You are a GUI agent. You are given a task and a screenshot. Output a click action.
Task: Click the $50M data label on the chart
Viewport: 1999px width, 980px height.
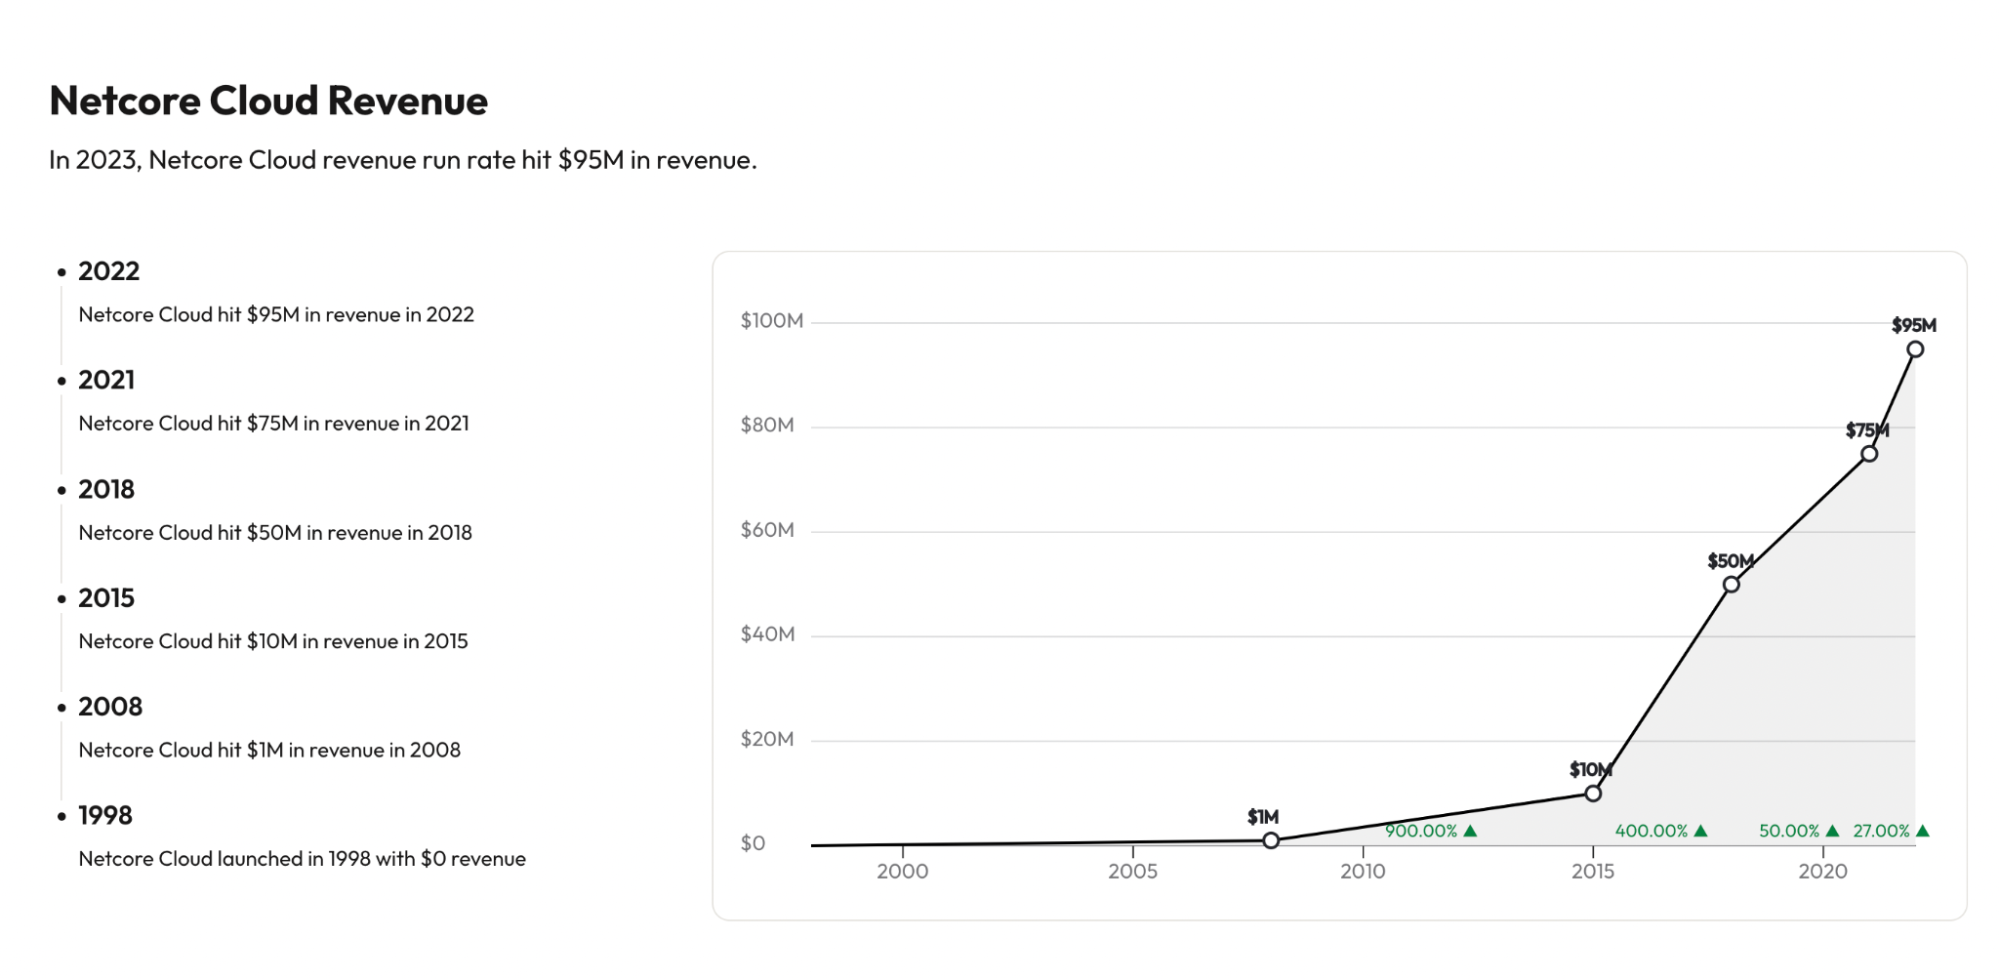tap(1730, 561)
